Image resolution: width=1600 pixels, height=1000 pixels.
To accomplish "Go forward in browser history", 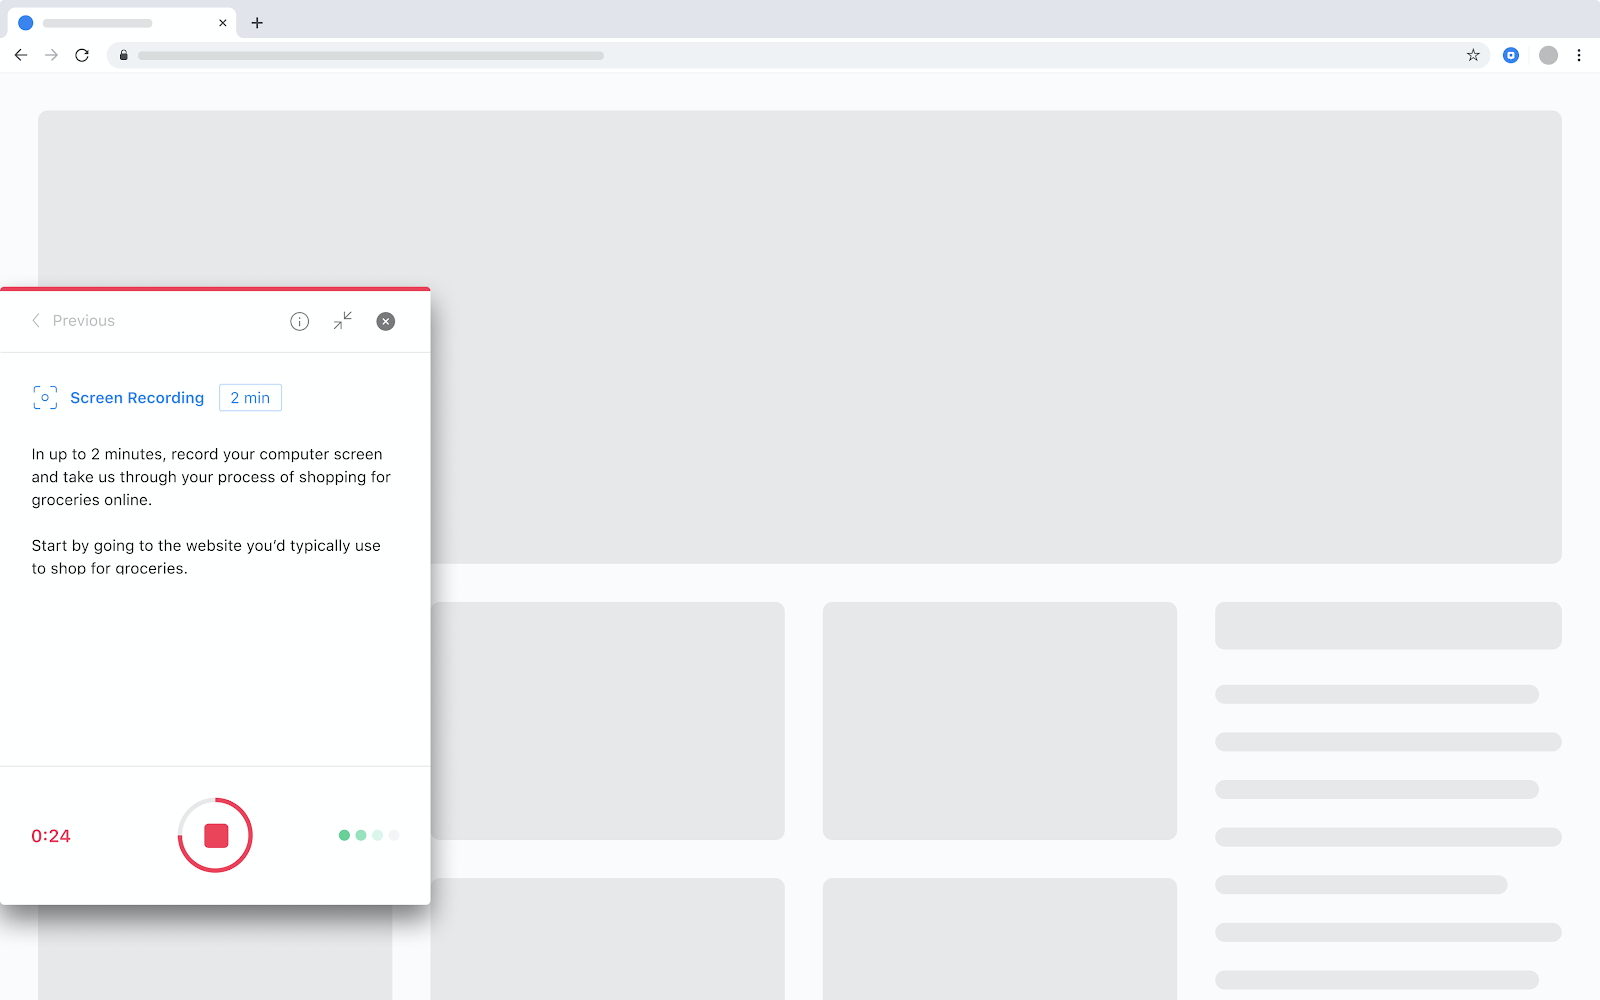I will click(51, 55).
